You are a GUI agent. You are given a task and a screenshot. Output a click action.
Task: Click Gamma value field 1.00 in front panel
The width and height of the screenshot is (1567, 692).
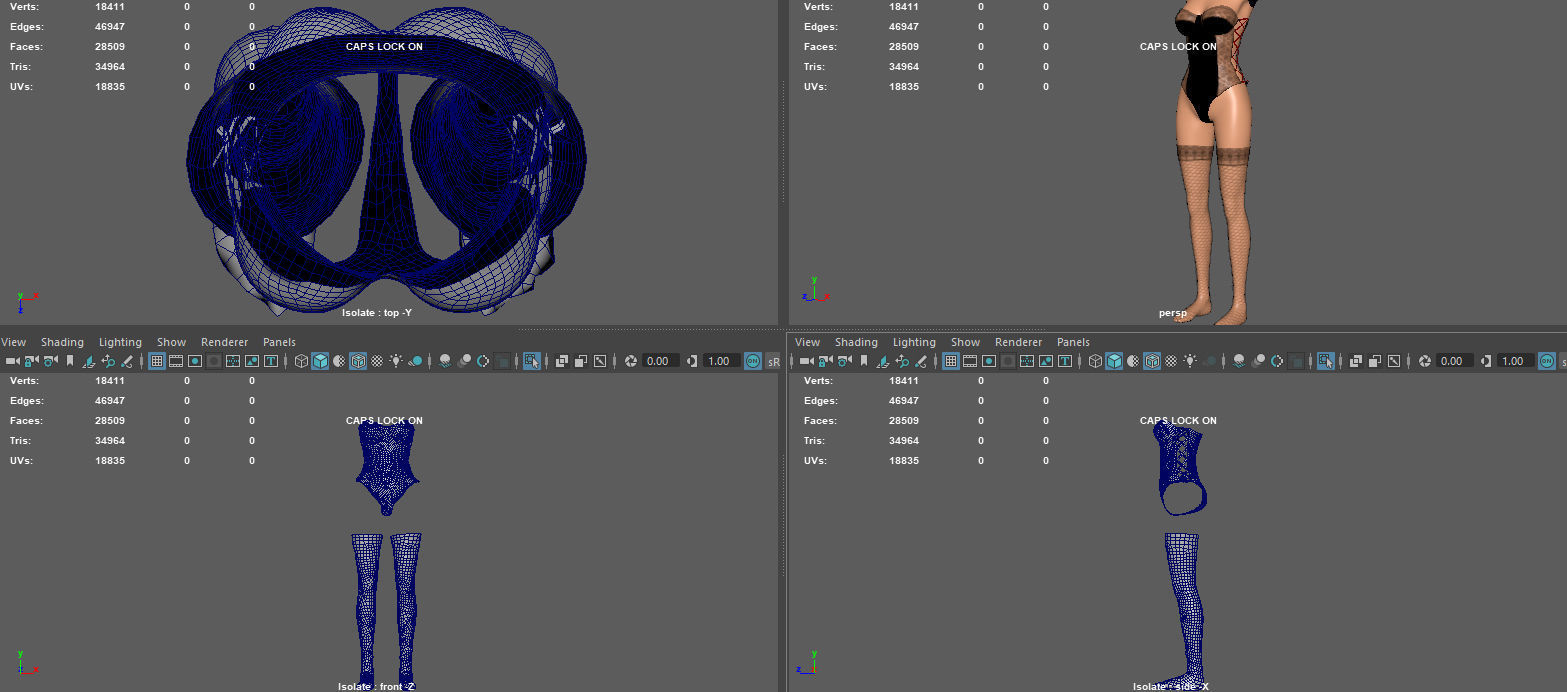coord(721,361)
